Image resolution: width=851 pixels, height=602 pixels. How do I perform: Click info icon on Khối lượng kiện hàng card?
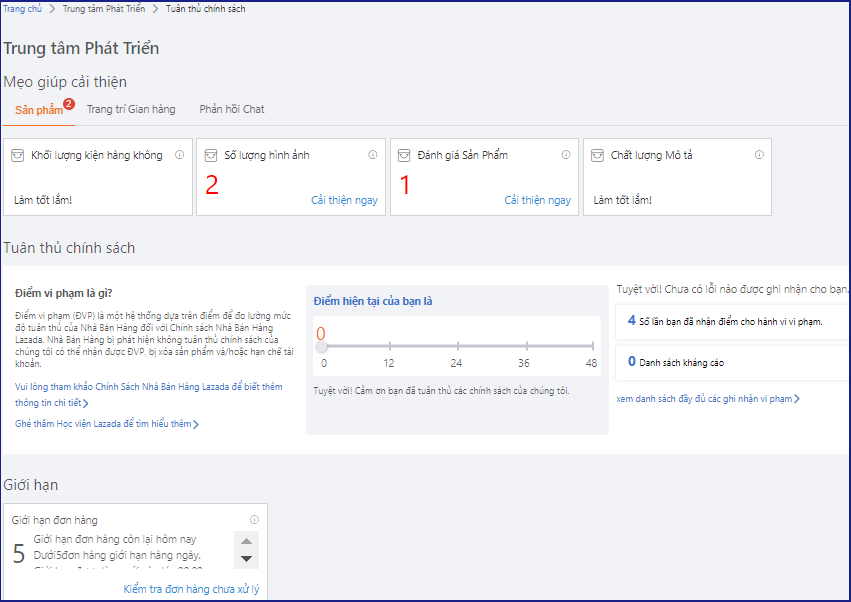[179, 155]
